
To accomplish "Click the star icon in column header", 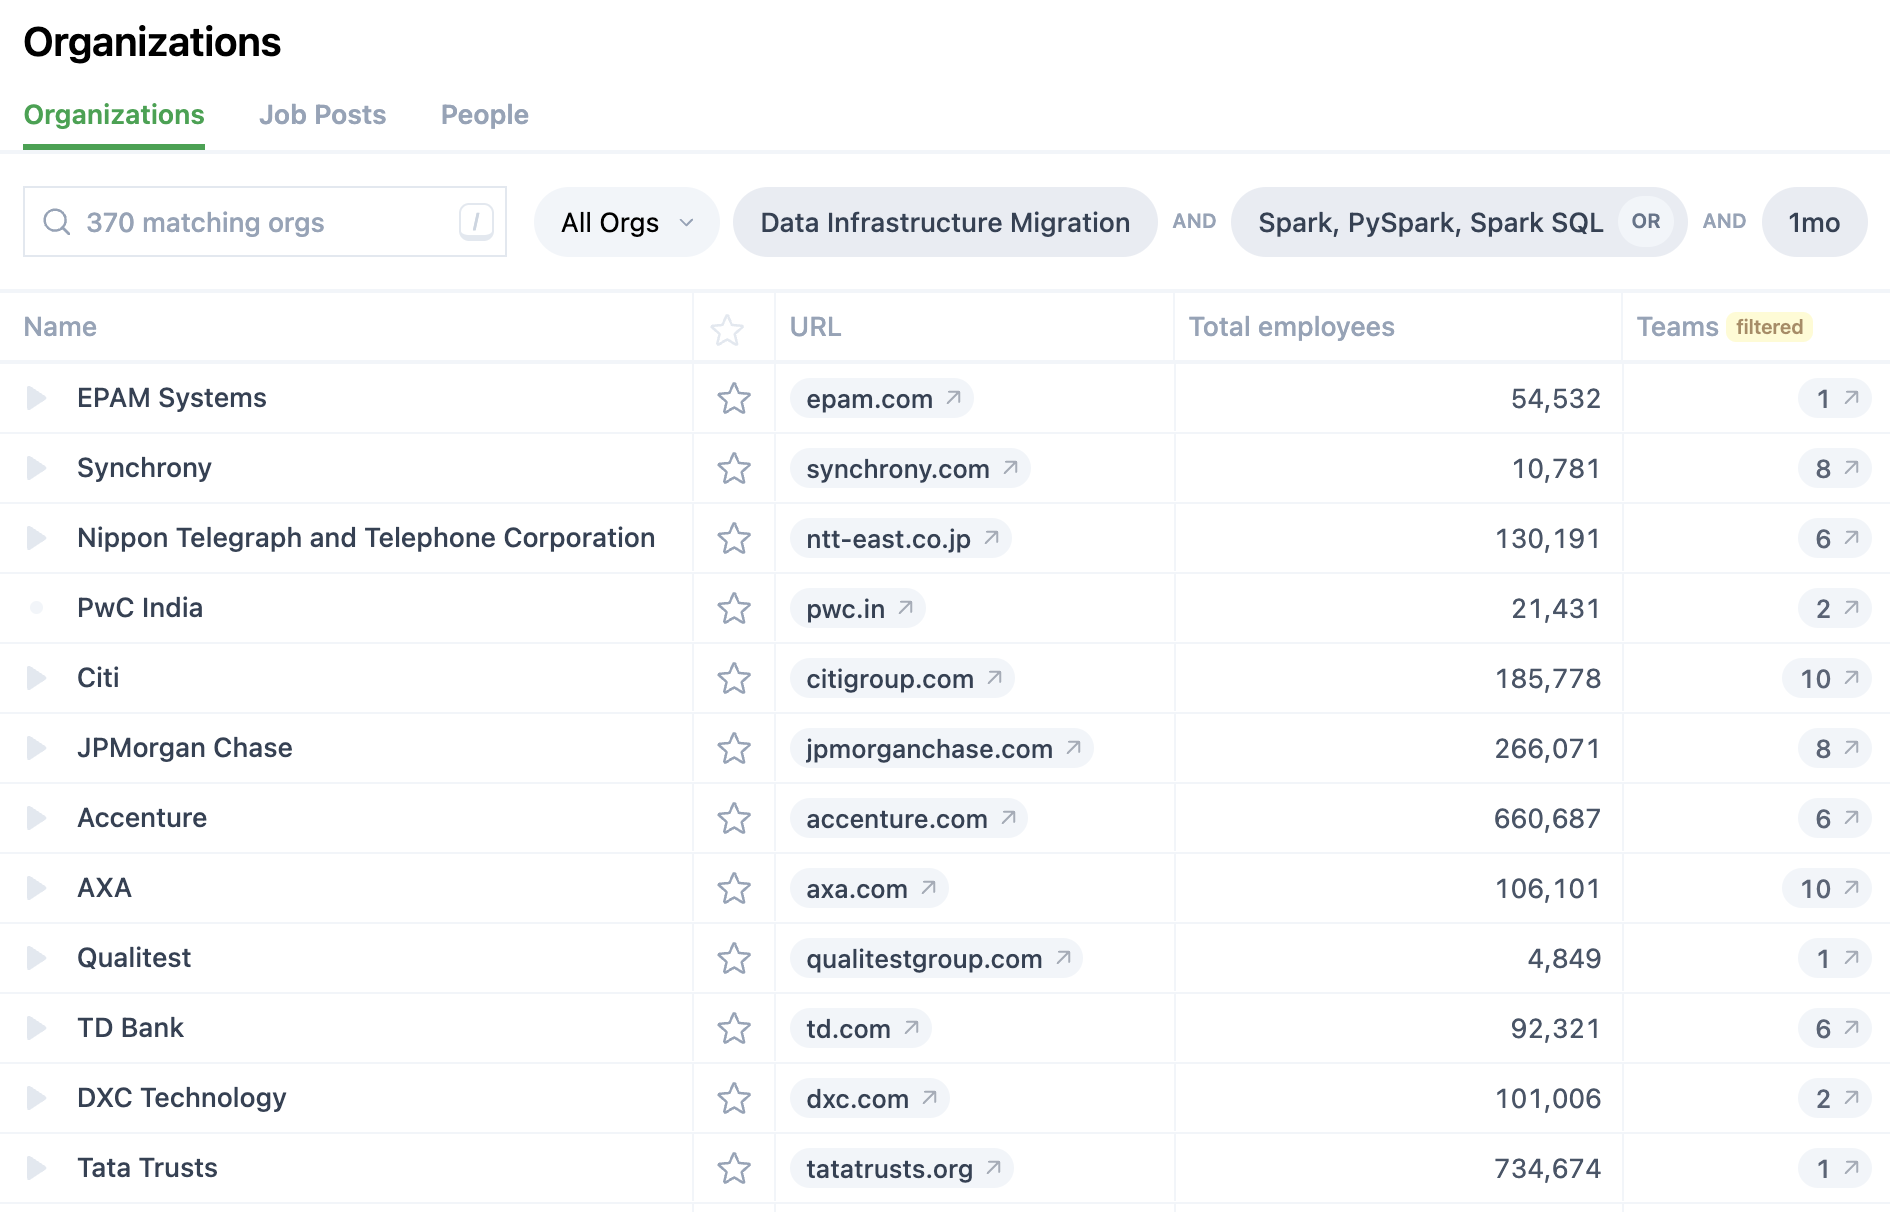I will pyautogui.click(x=727, y=329).
